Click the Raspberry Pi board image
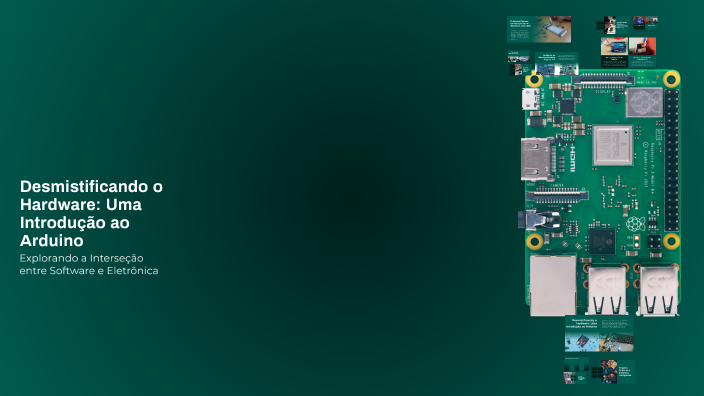 click(x=600, y=193)
